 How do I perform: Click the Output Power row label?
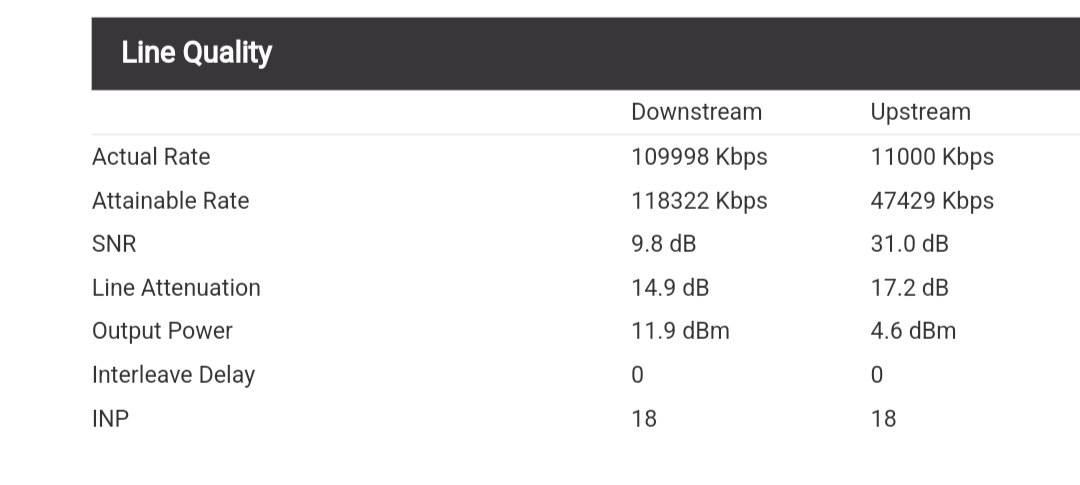click(163, 331)
